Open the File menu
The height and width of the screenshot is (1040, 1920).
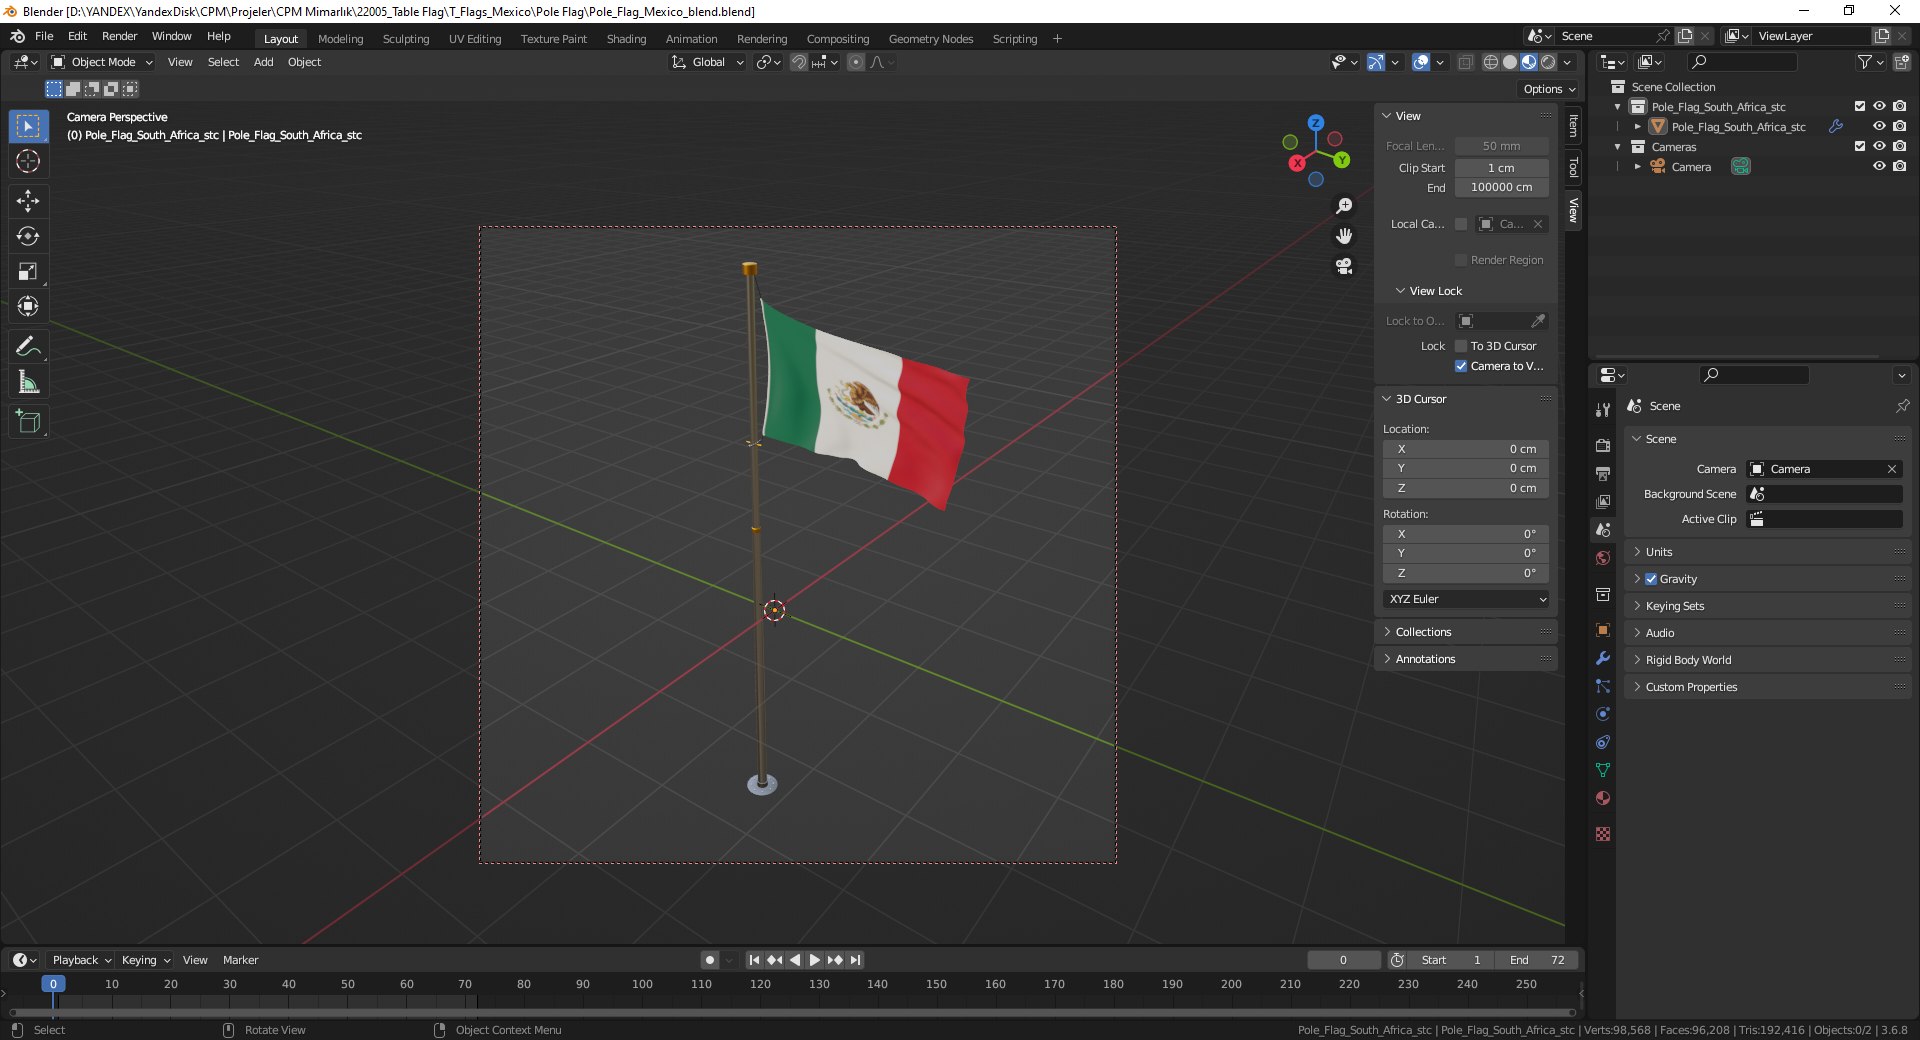(x=44, y=36)
